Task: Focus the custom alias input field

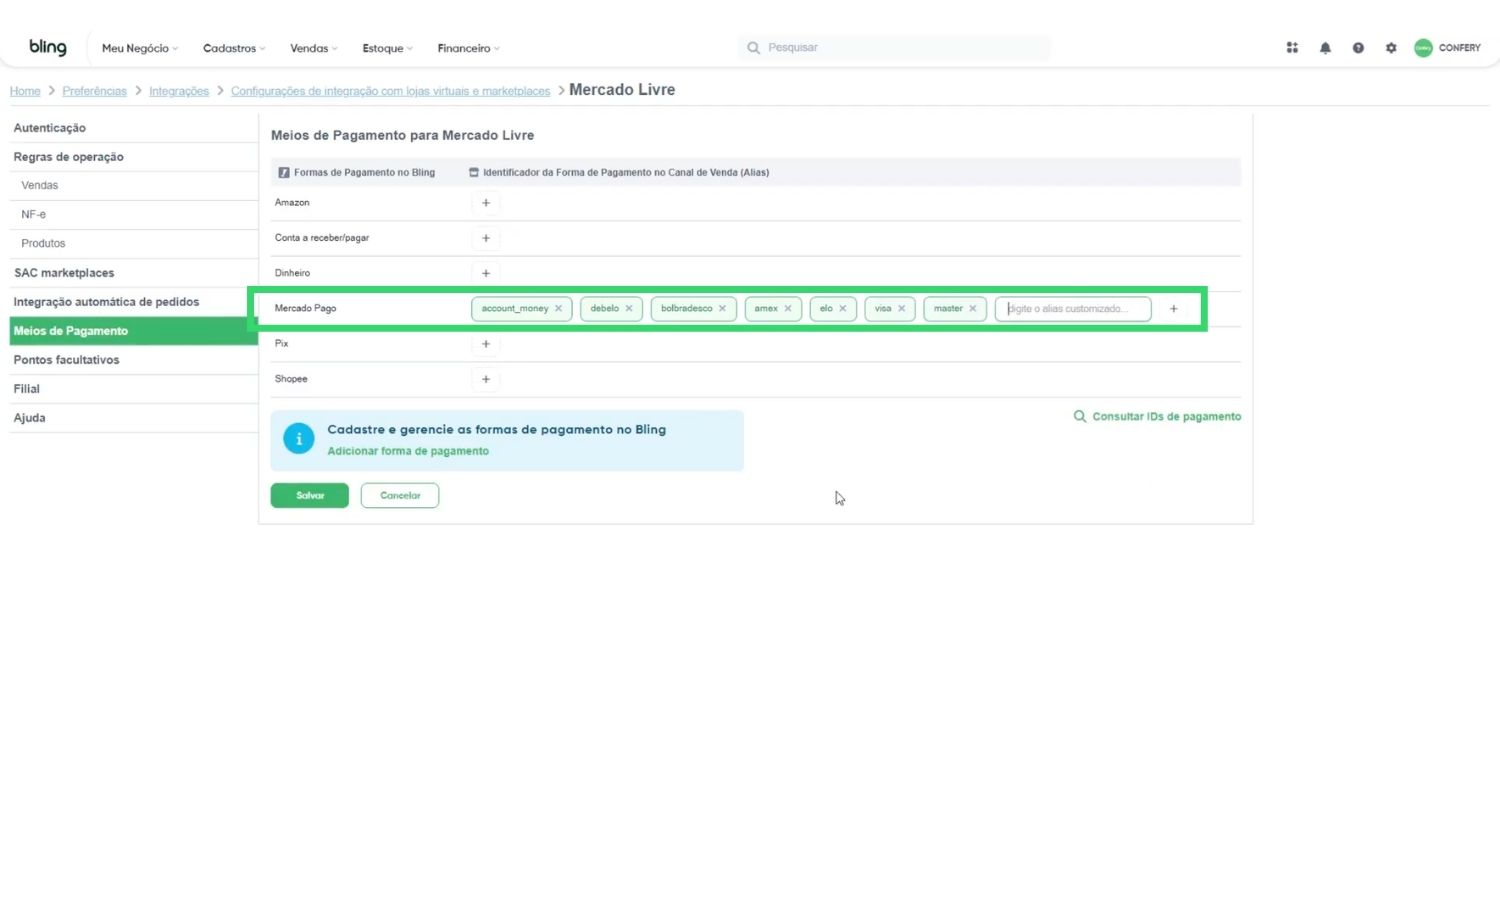Action: (1073, 309)
